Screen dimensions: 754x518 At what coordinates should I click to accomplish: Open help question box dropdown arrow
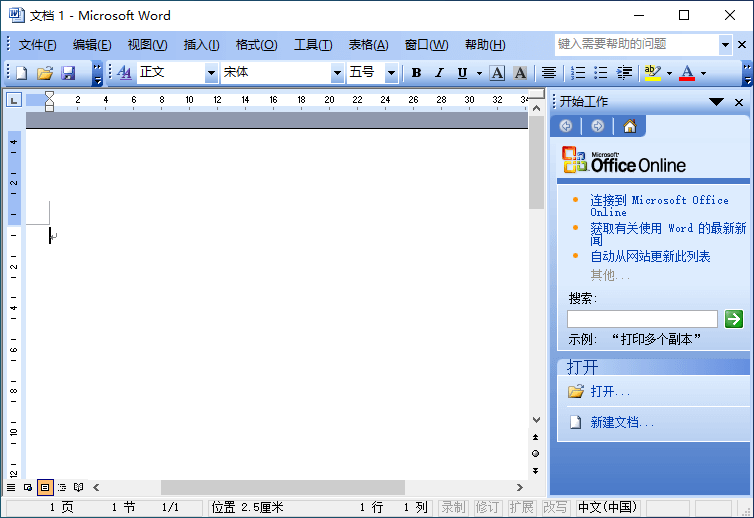(725, 45)
